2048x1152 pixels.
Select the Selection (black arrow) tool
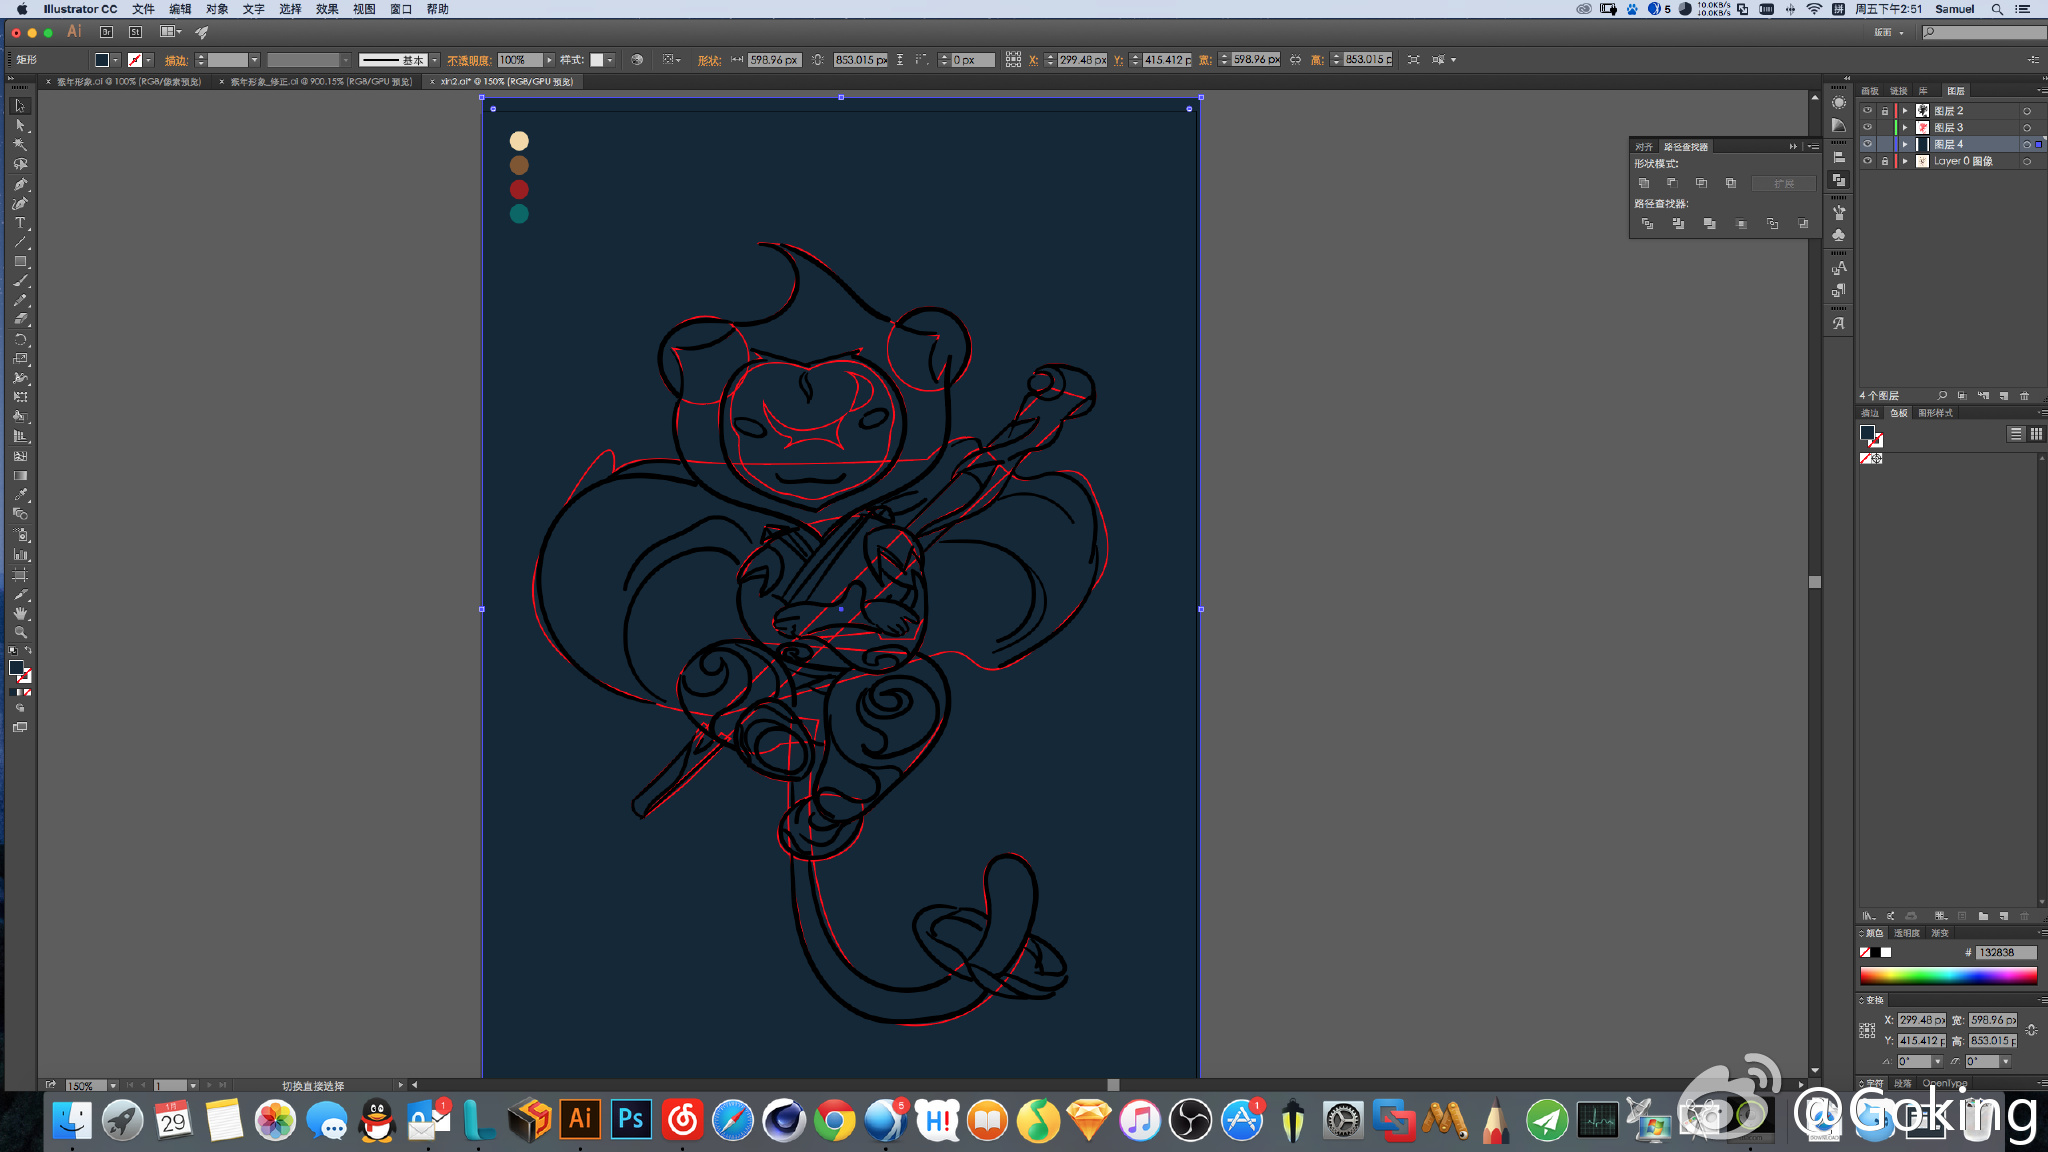click(x=20, y=106)
